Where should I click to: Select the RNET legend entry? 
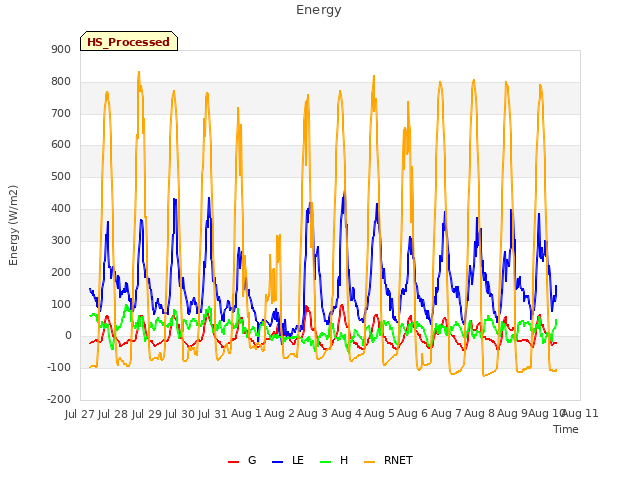coord(388,460)
